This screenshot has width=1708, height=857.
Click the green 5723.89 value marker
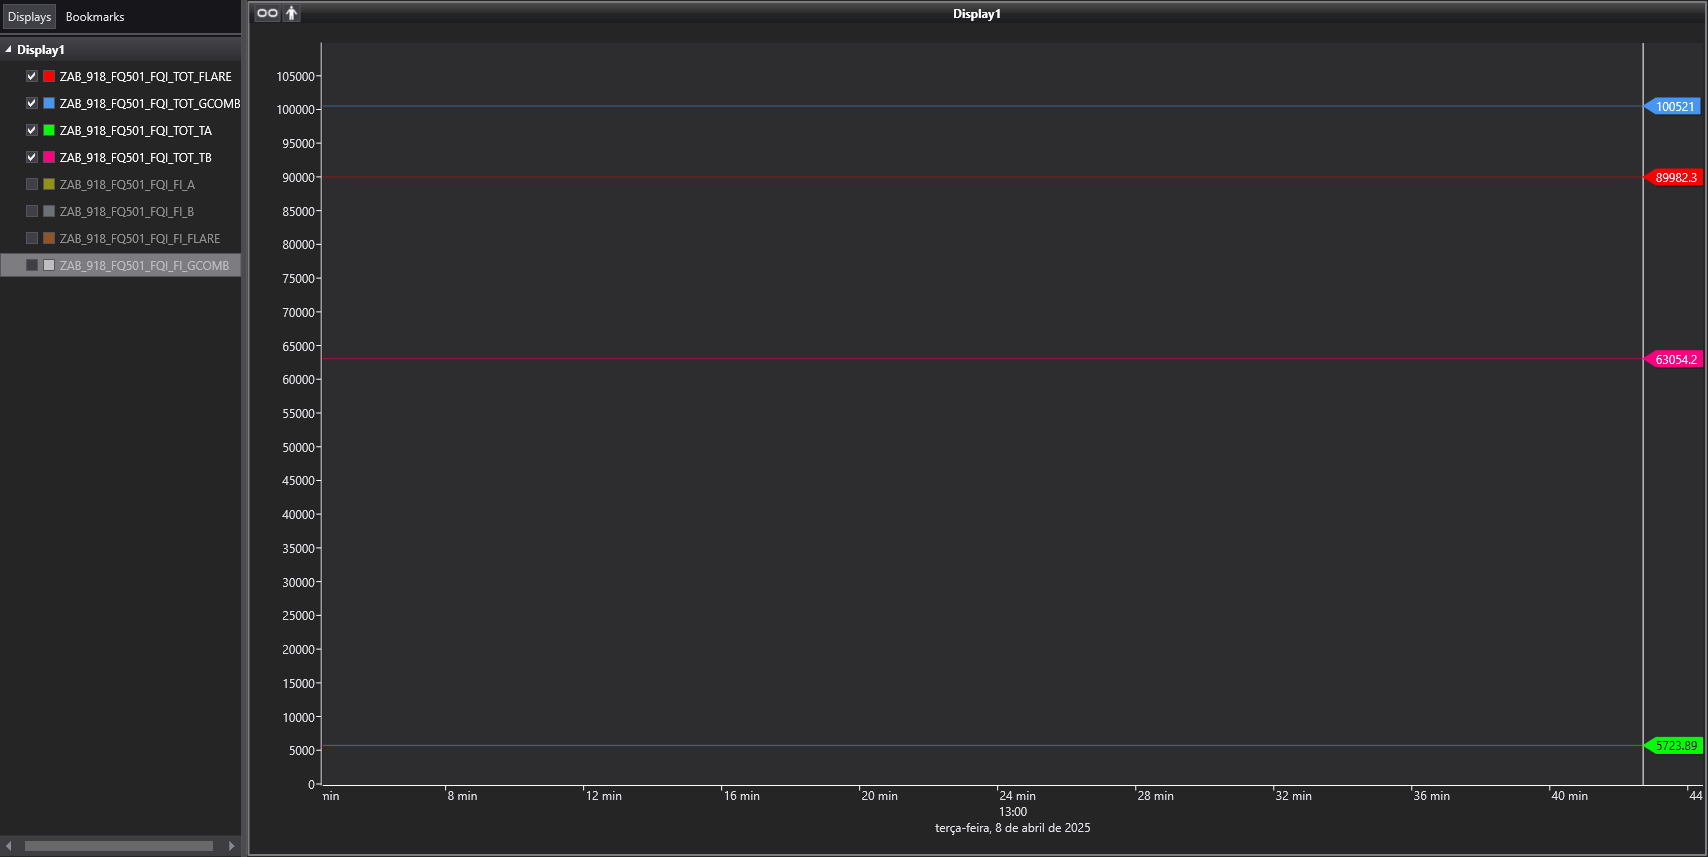click(x=1673, y=745)
